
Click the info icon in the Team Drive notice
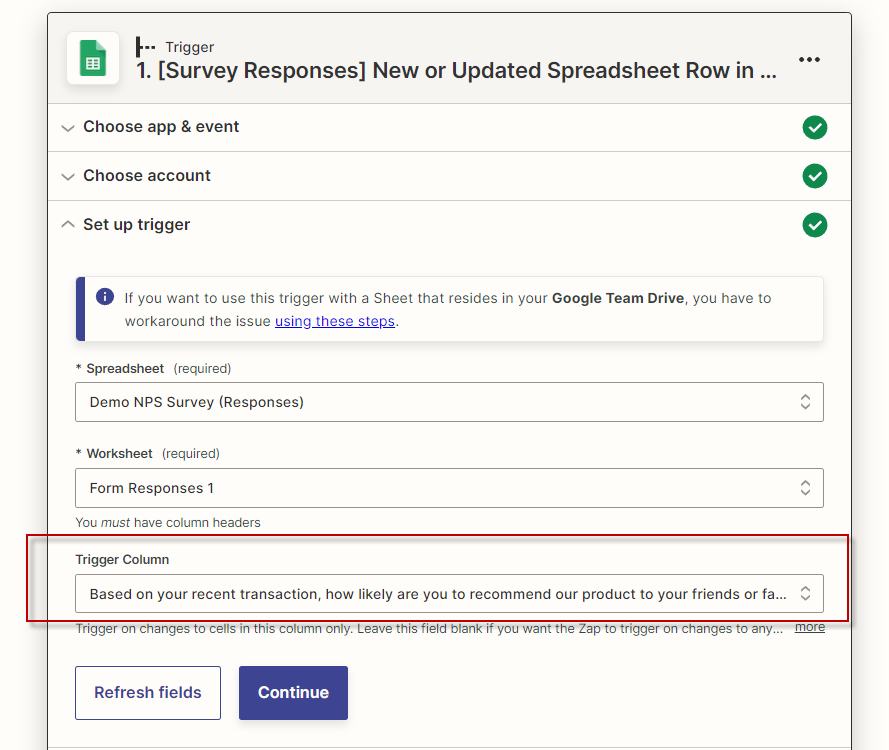pos(104,295)
